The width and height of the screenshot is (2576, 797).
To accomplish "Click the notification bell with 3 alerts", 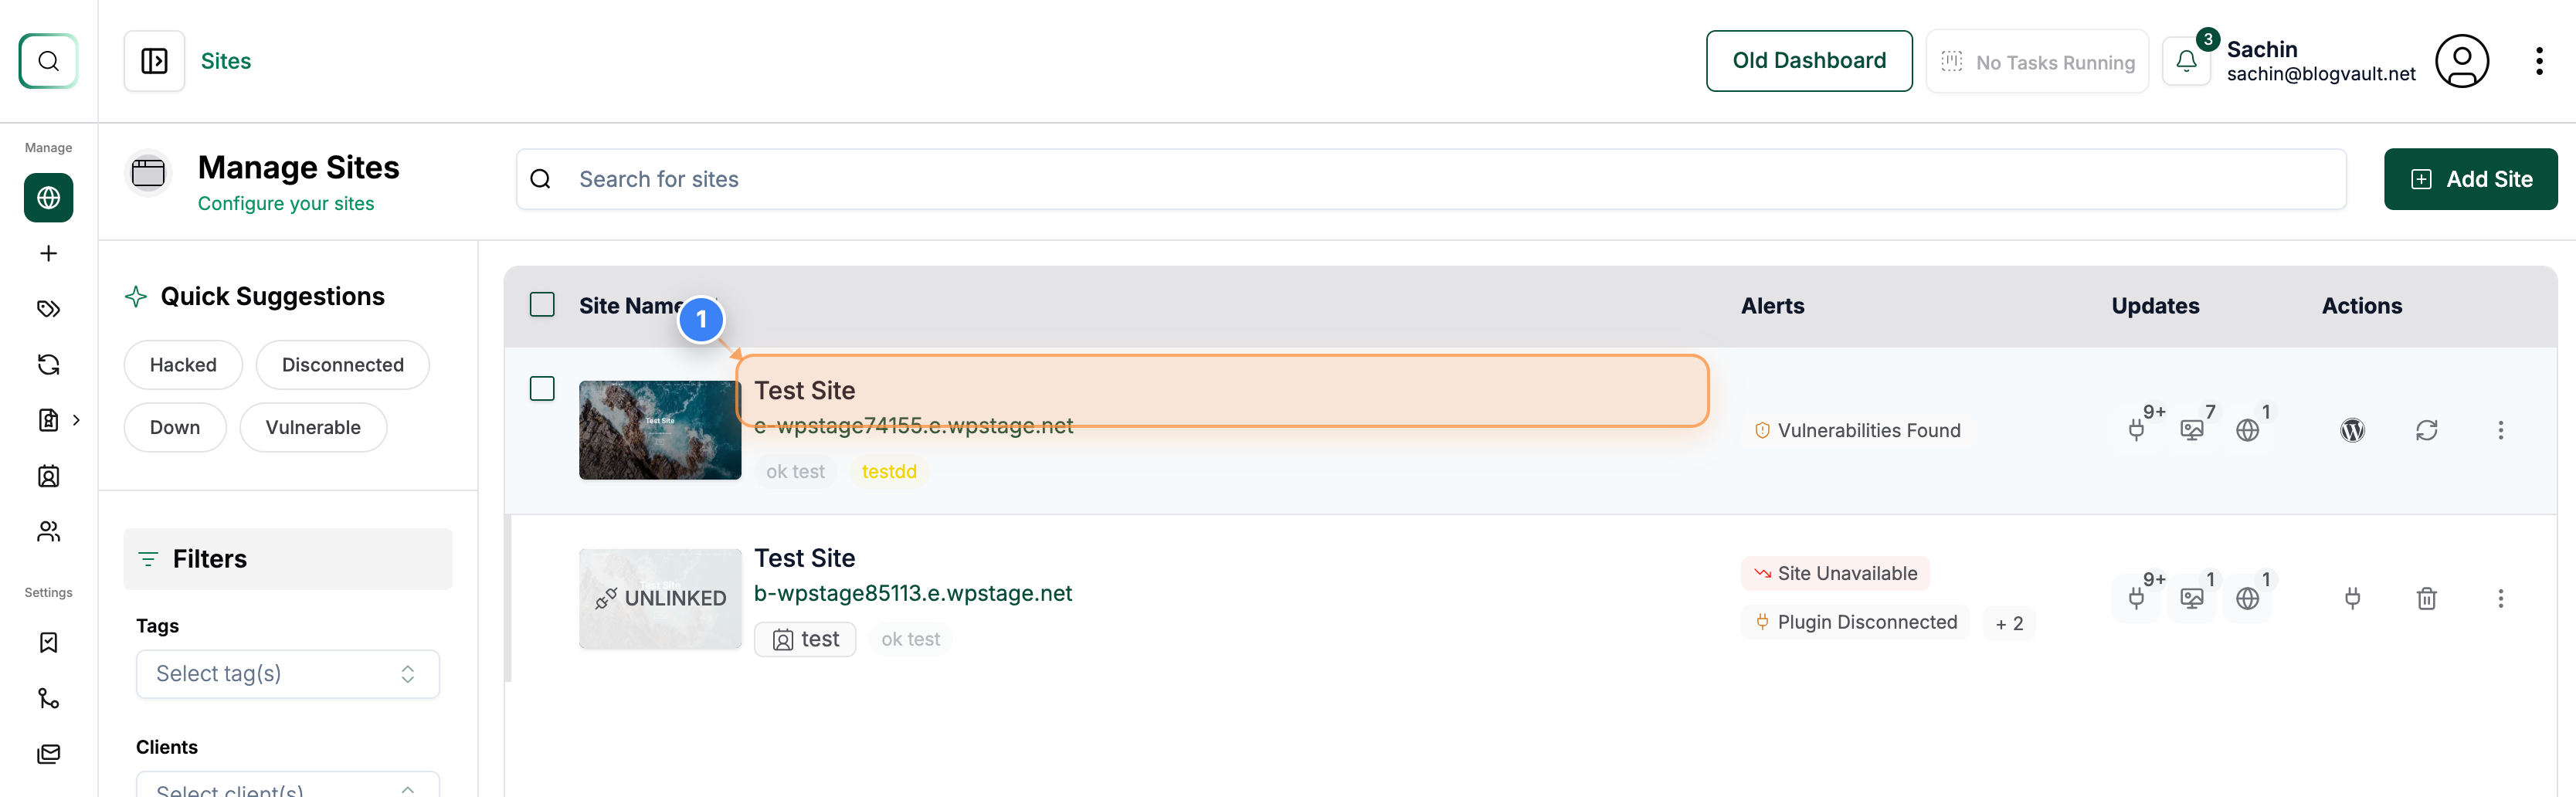I will coord(2186,60).
